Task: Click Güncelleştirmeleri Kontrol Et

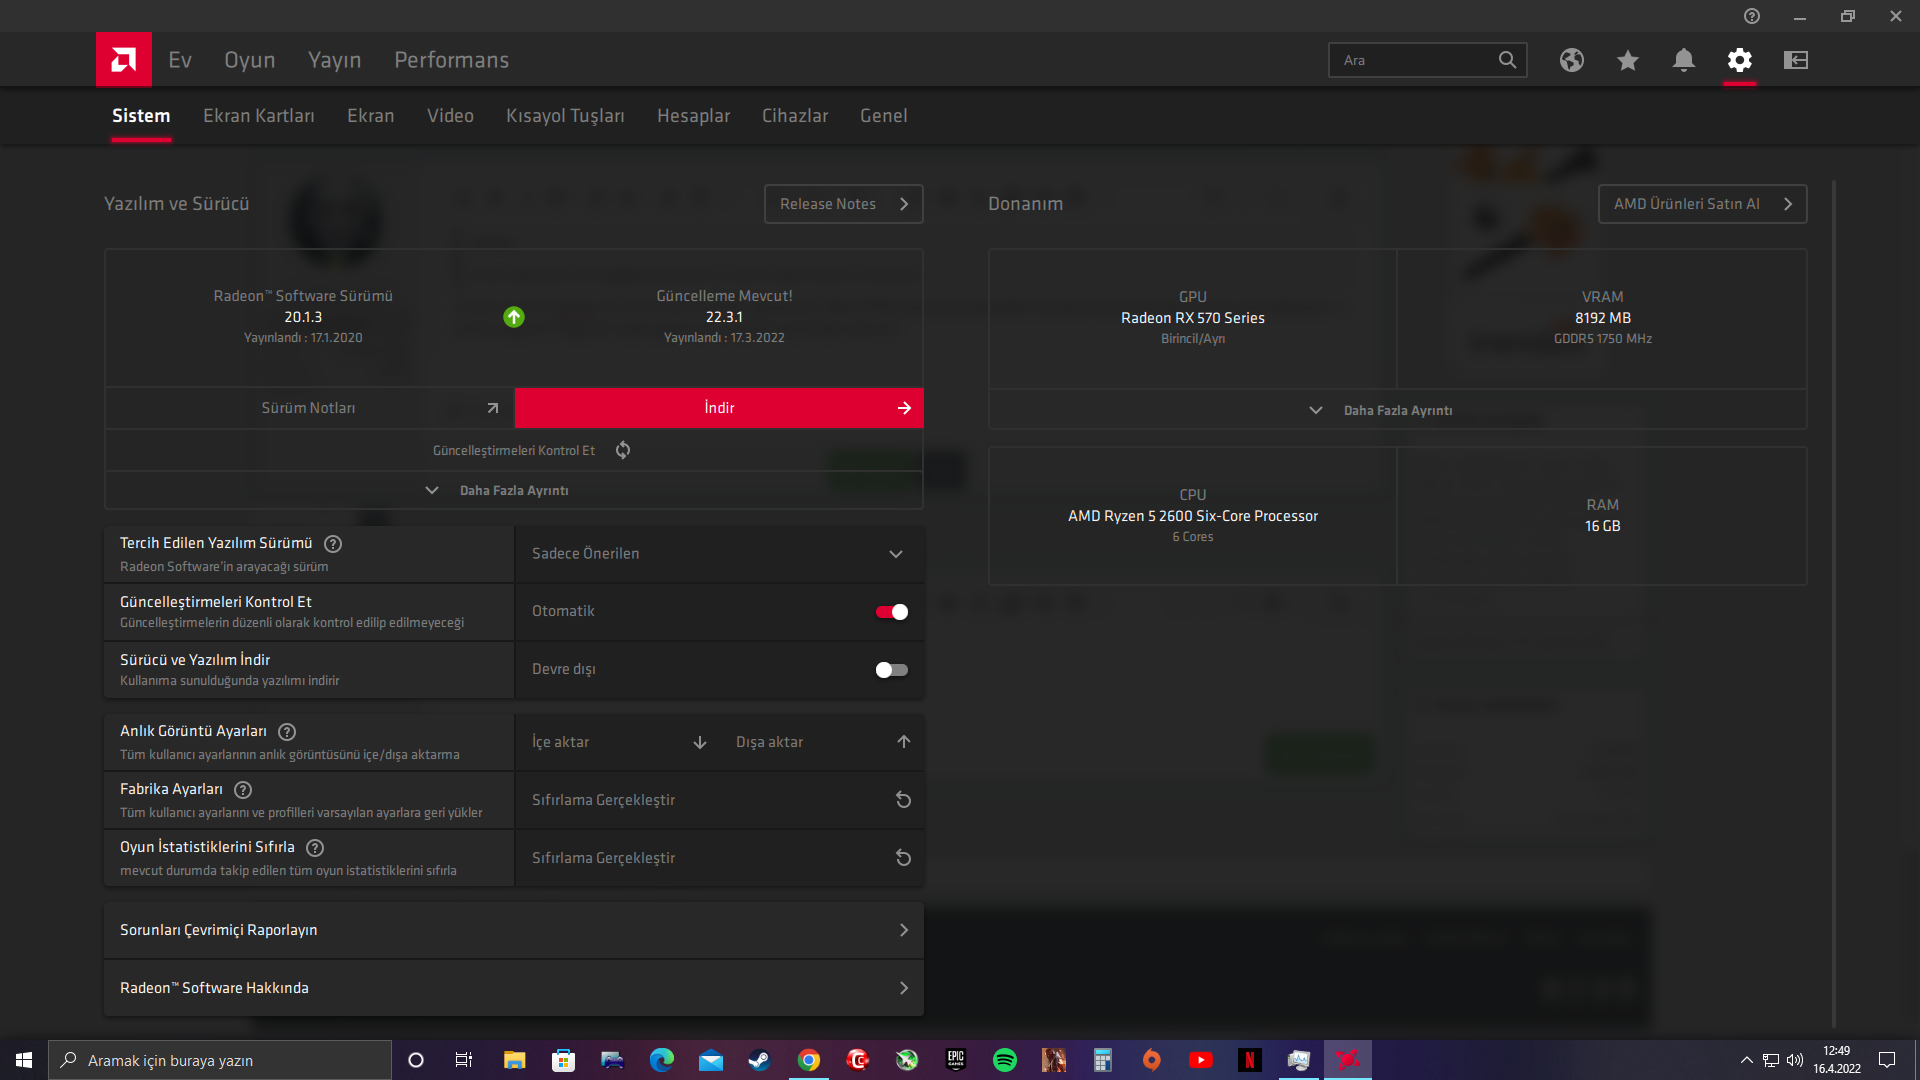Action: pos(514,451)
